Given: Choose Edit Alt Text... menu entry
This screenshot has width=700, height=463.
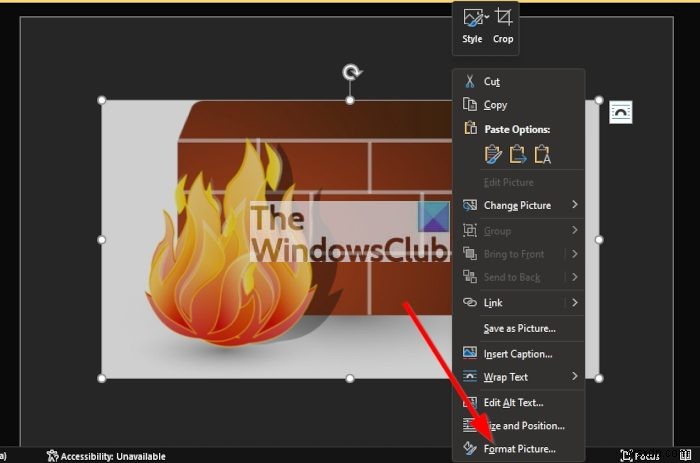Looking at the screenshot, I should coord(519,402).
